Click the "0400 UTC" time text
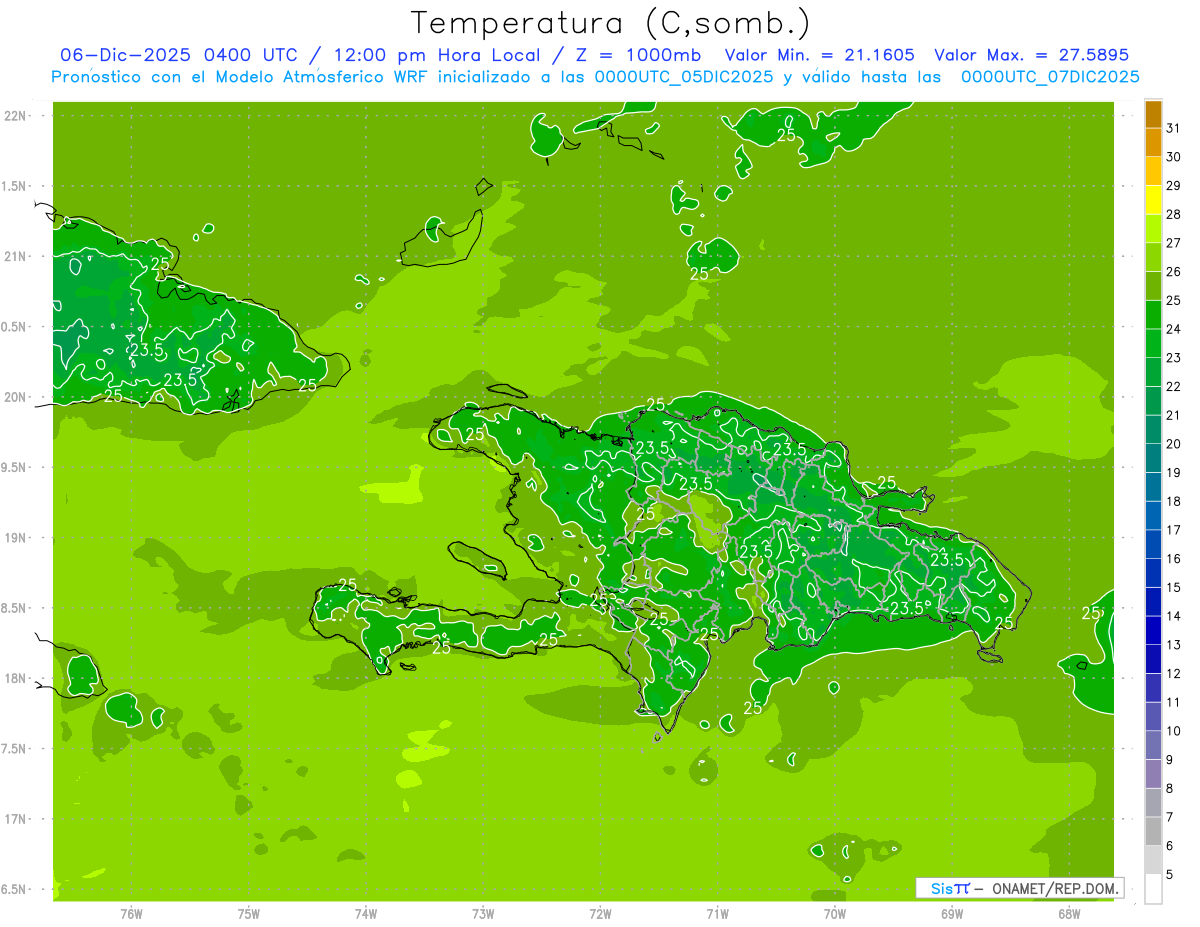Screen dimensions: 1200x927 point(256,55)
